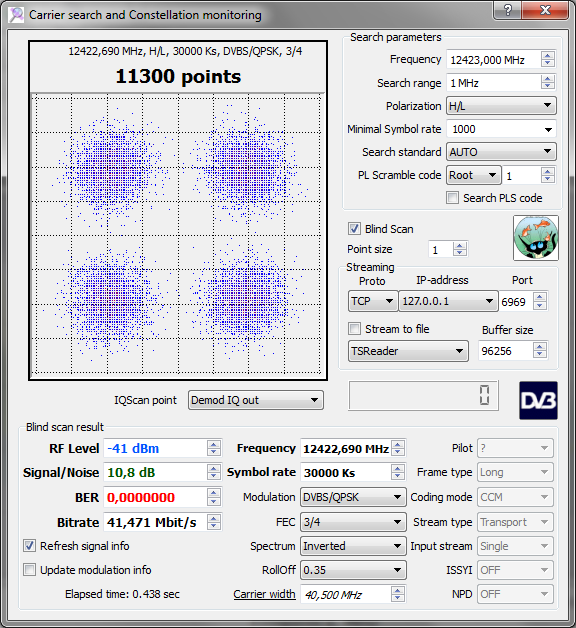
Task: Click the RF Level spinner arrows
Action: click(x=214, y=448)
